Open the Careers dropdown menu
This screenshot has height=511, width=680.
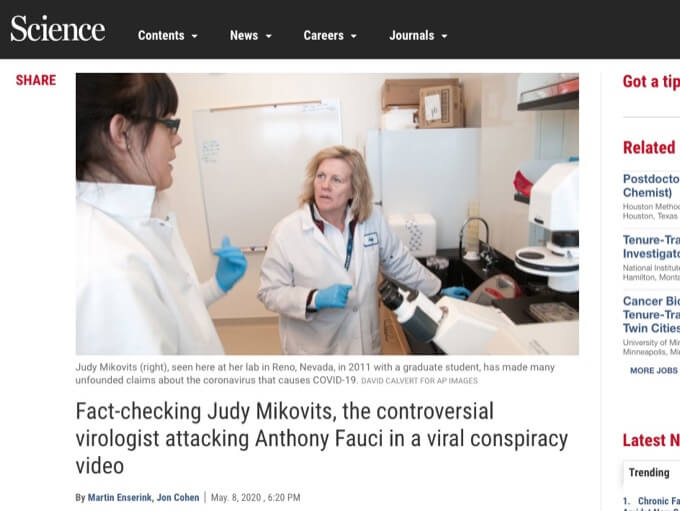[330, 36]
